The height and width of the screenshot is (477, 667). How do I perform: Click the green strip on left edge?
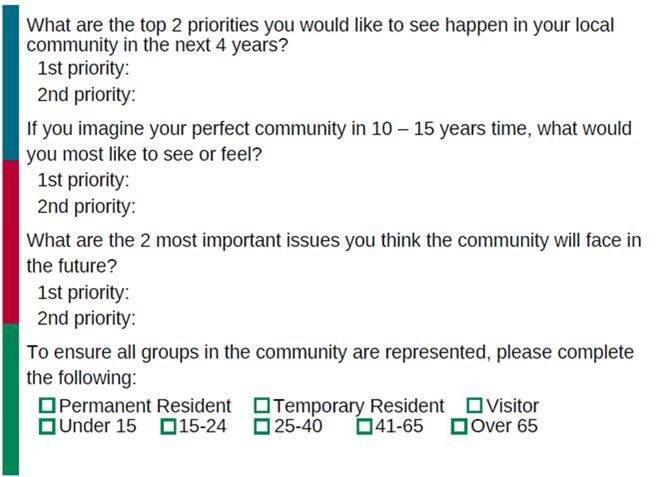tap(10, 400)
